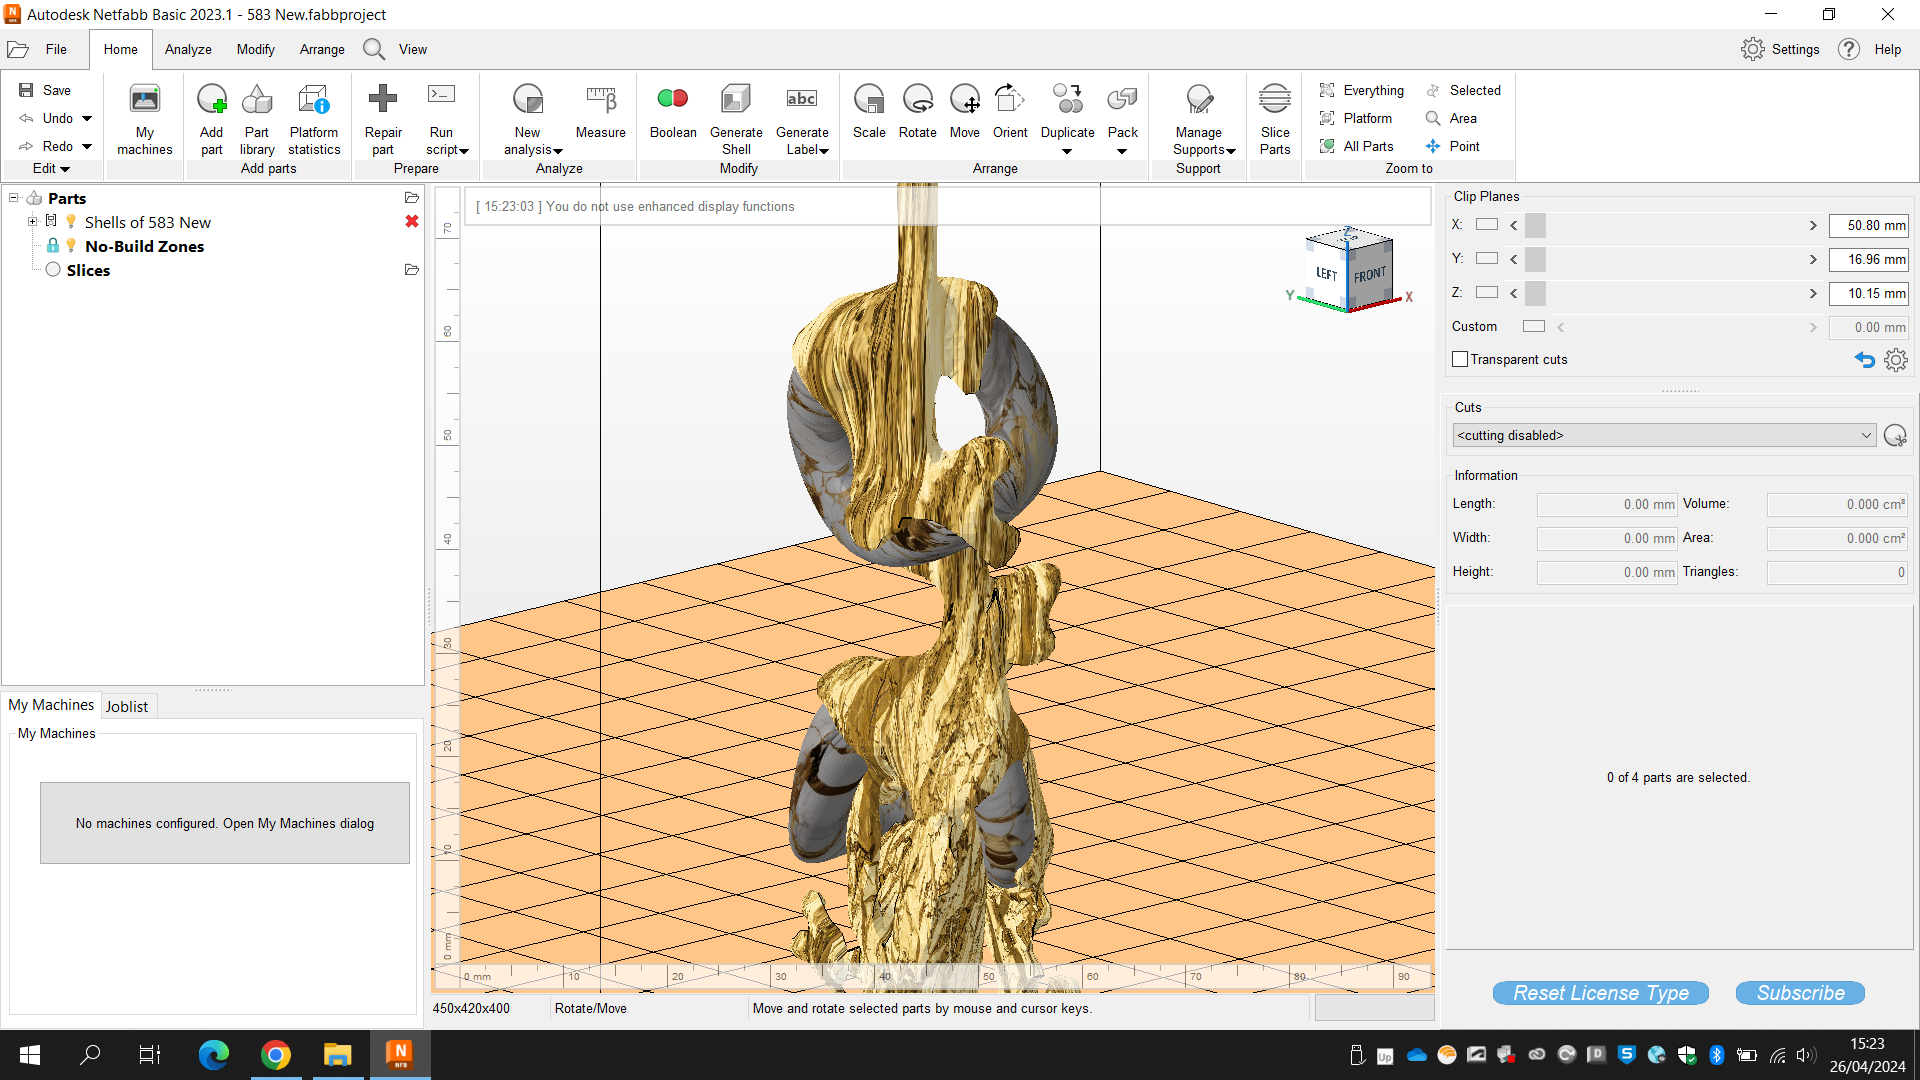Expand the Undo dropdown arrow
Screen dimensions: 1920x1080
(87, 118)
